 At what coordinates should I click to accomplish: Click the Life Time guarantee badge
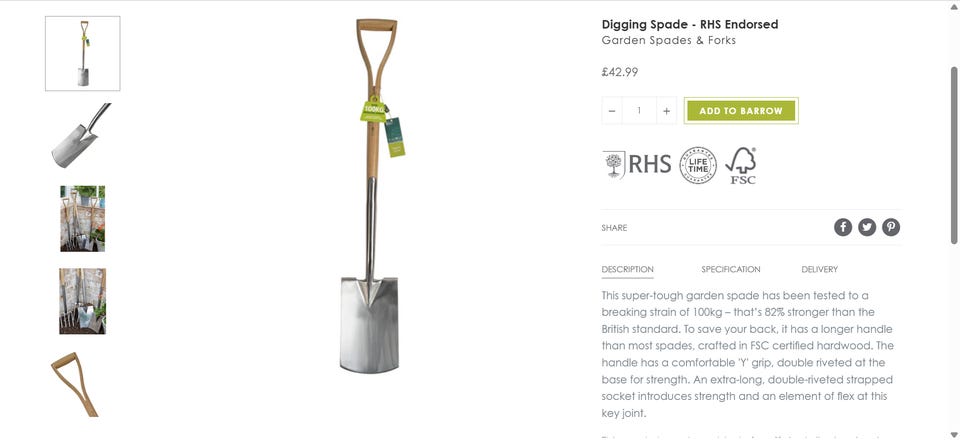tap(698, 165)
